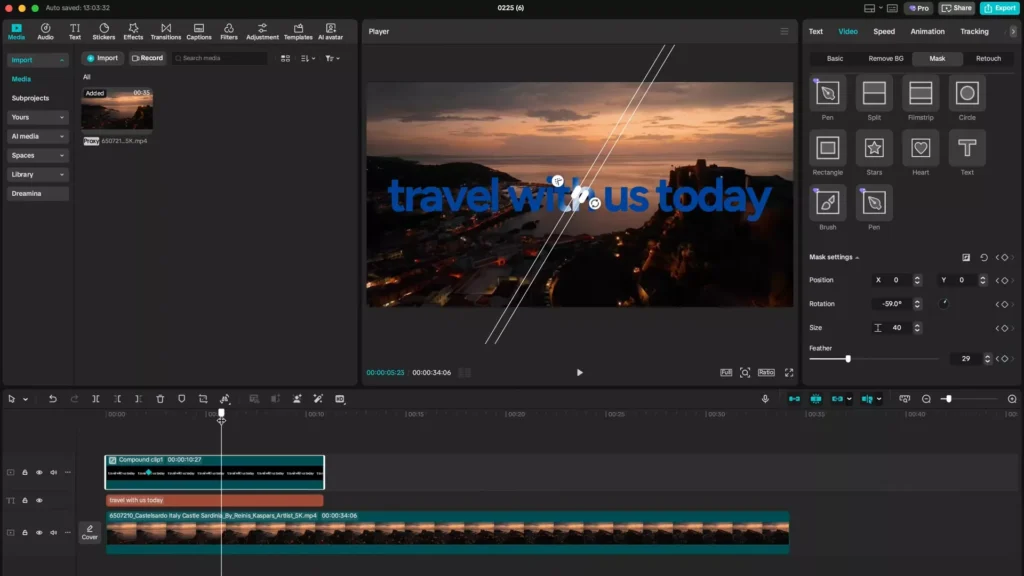The image size is (1024, 576).
Task: Lock the compound clip track
Action: [x=24, y=472]
